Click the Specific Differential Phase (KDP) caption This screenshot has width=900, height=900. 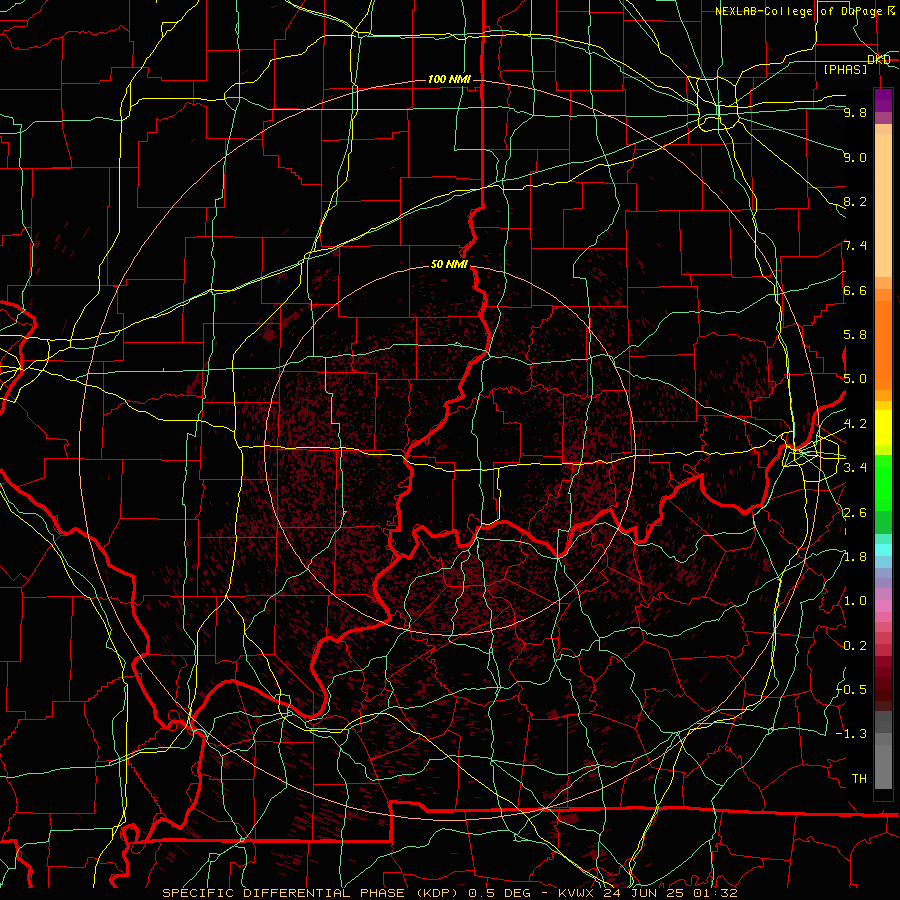click(x=312, y=893)
